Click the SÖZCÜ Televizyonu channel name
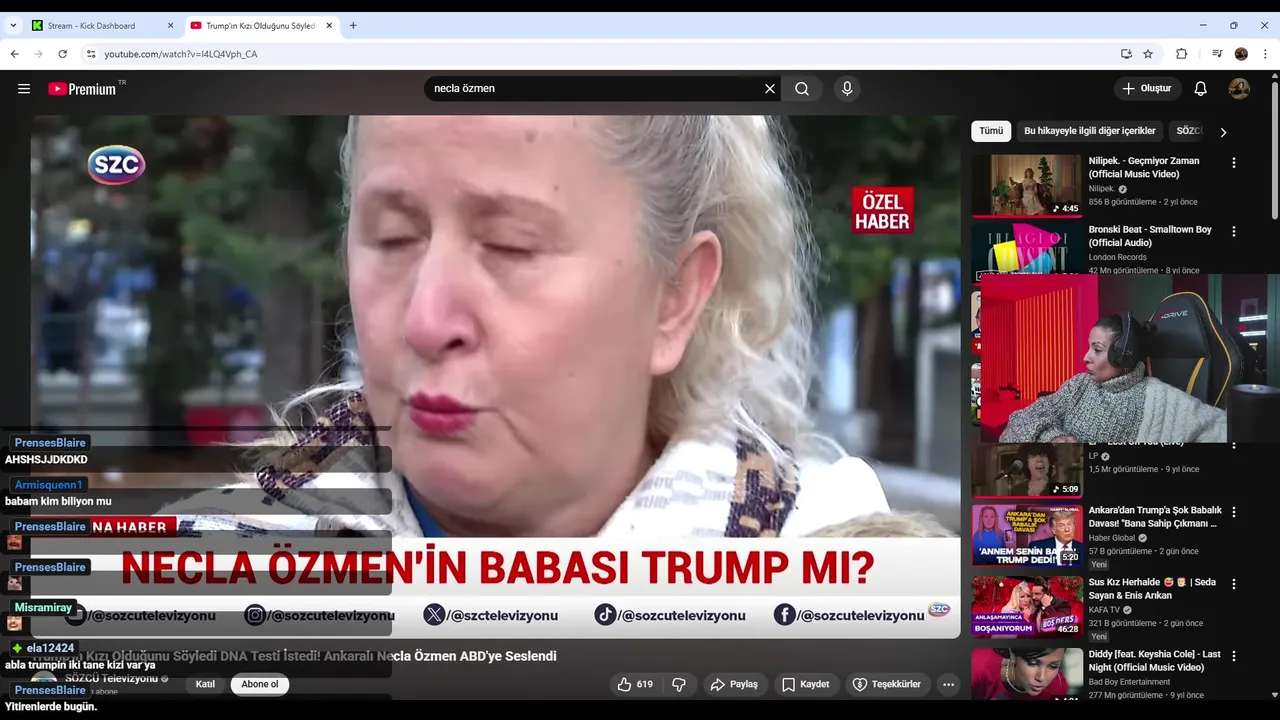 110,678
